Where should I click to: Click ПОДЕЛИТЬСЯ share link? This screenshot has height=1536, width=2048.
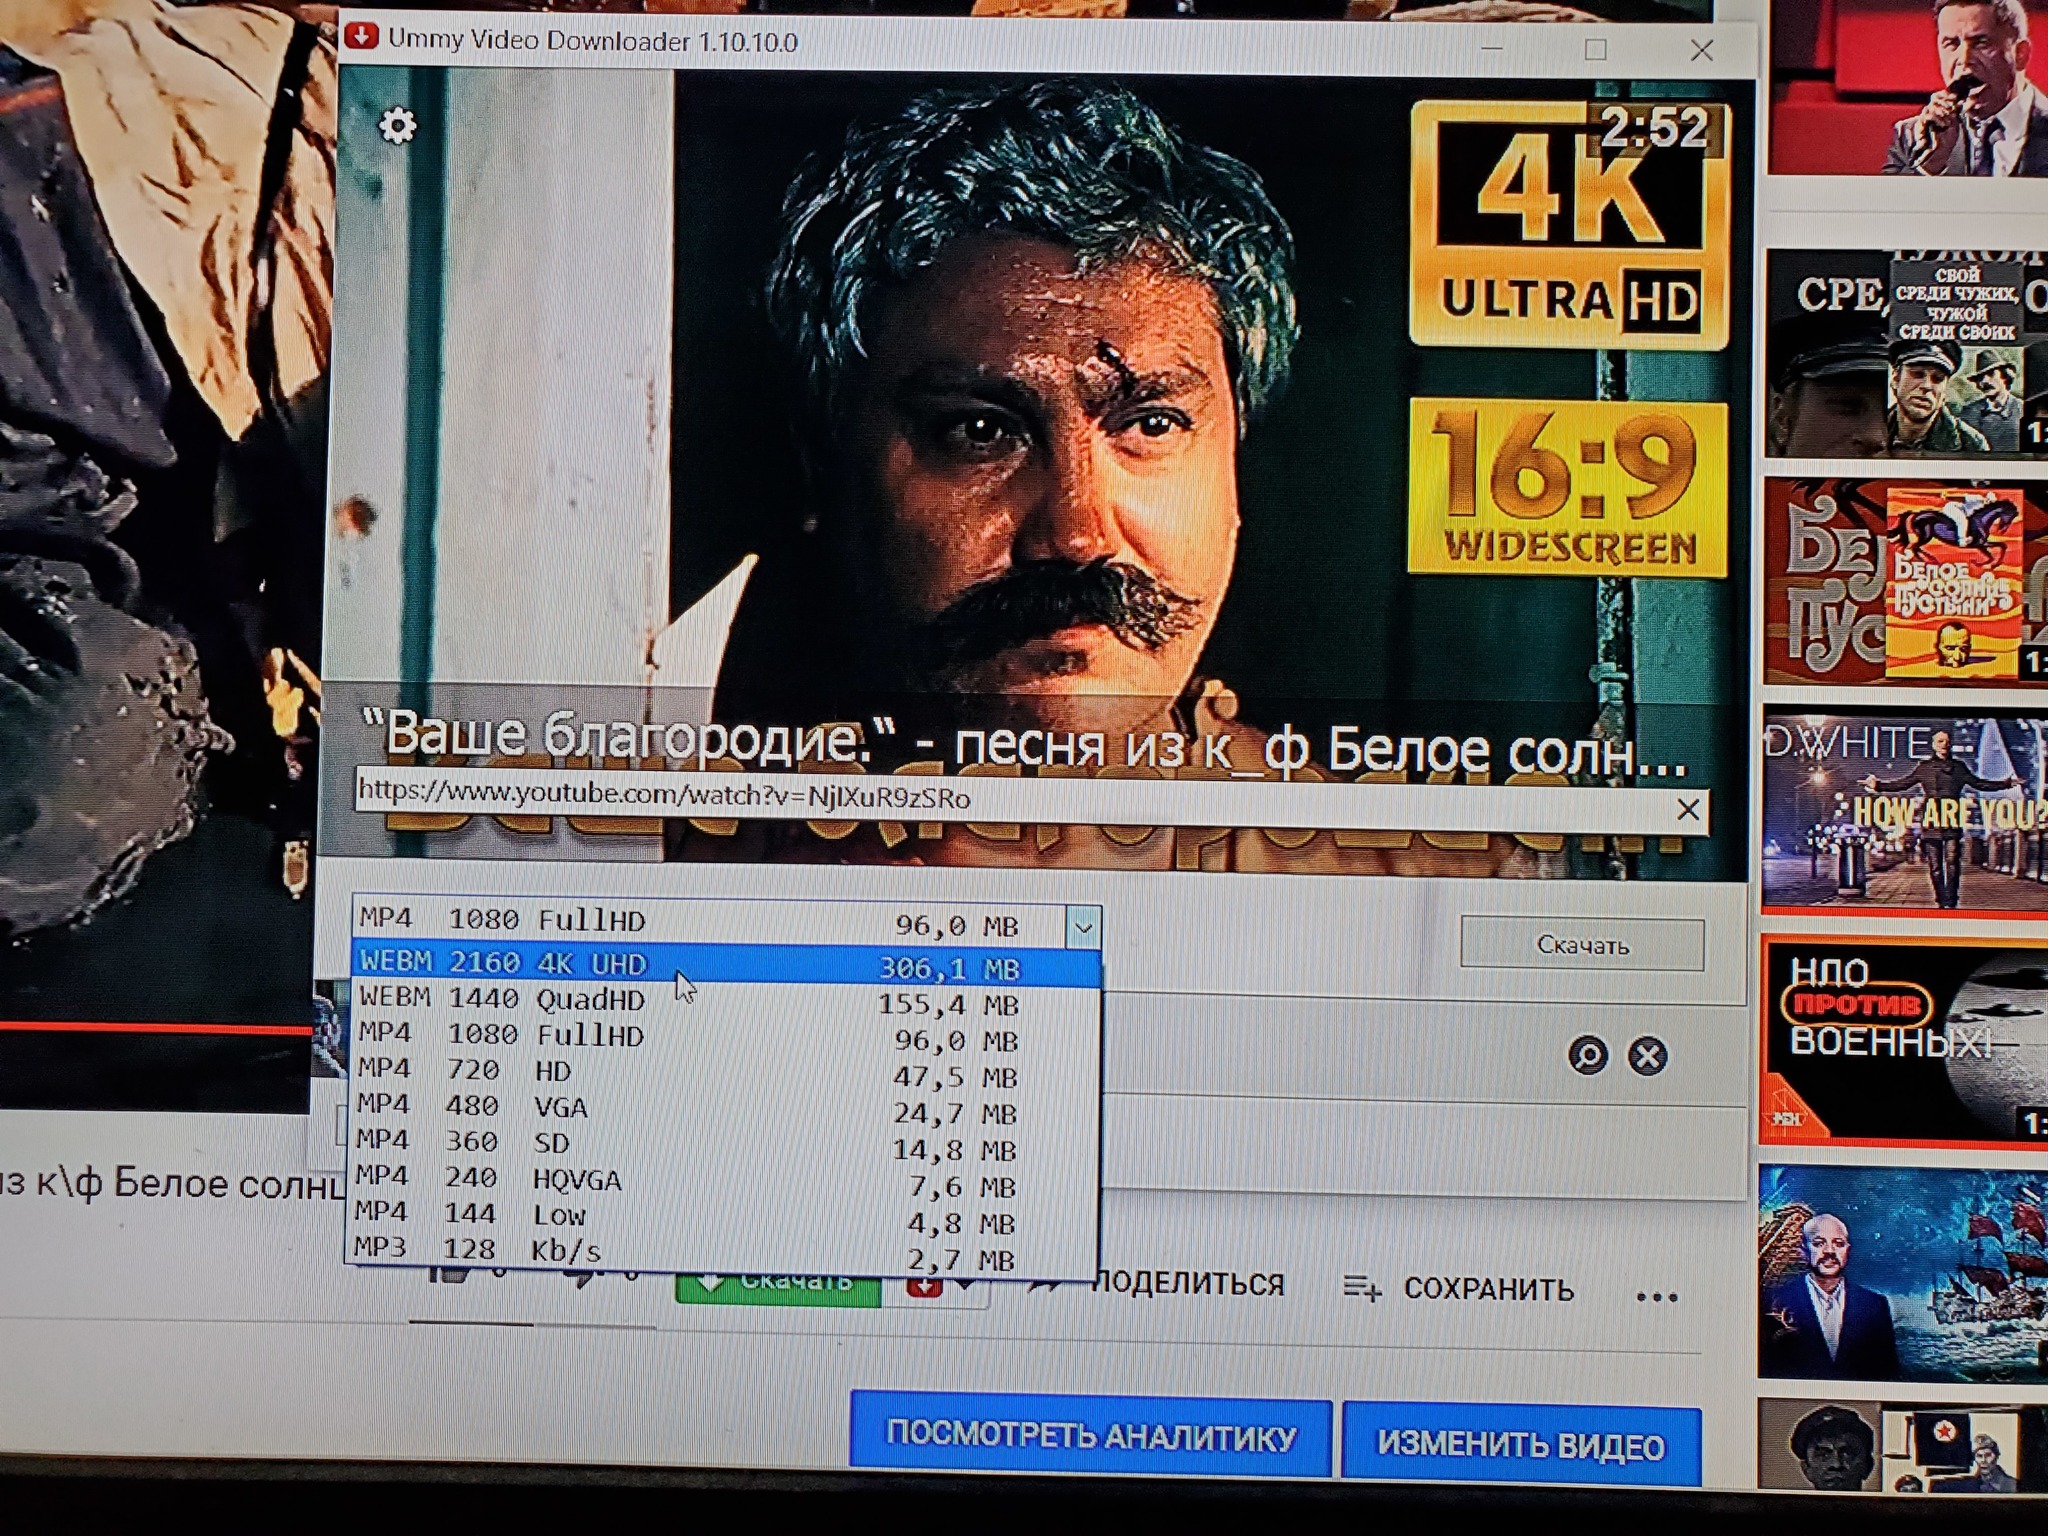(x=1186, y=1284)
